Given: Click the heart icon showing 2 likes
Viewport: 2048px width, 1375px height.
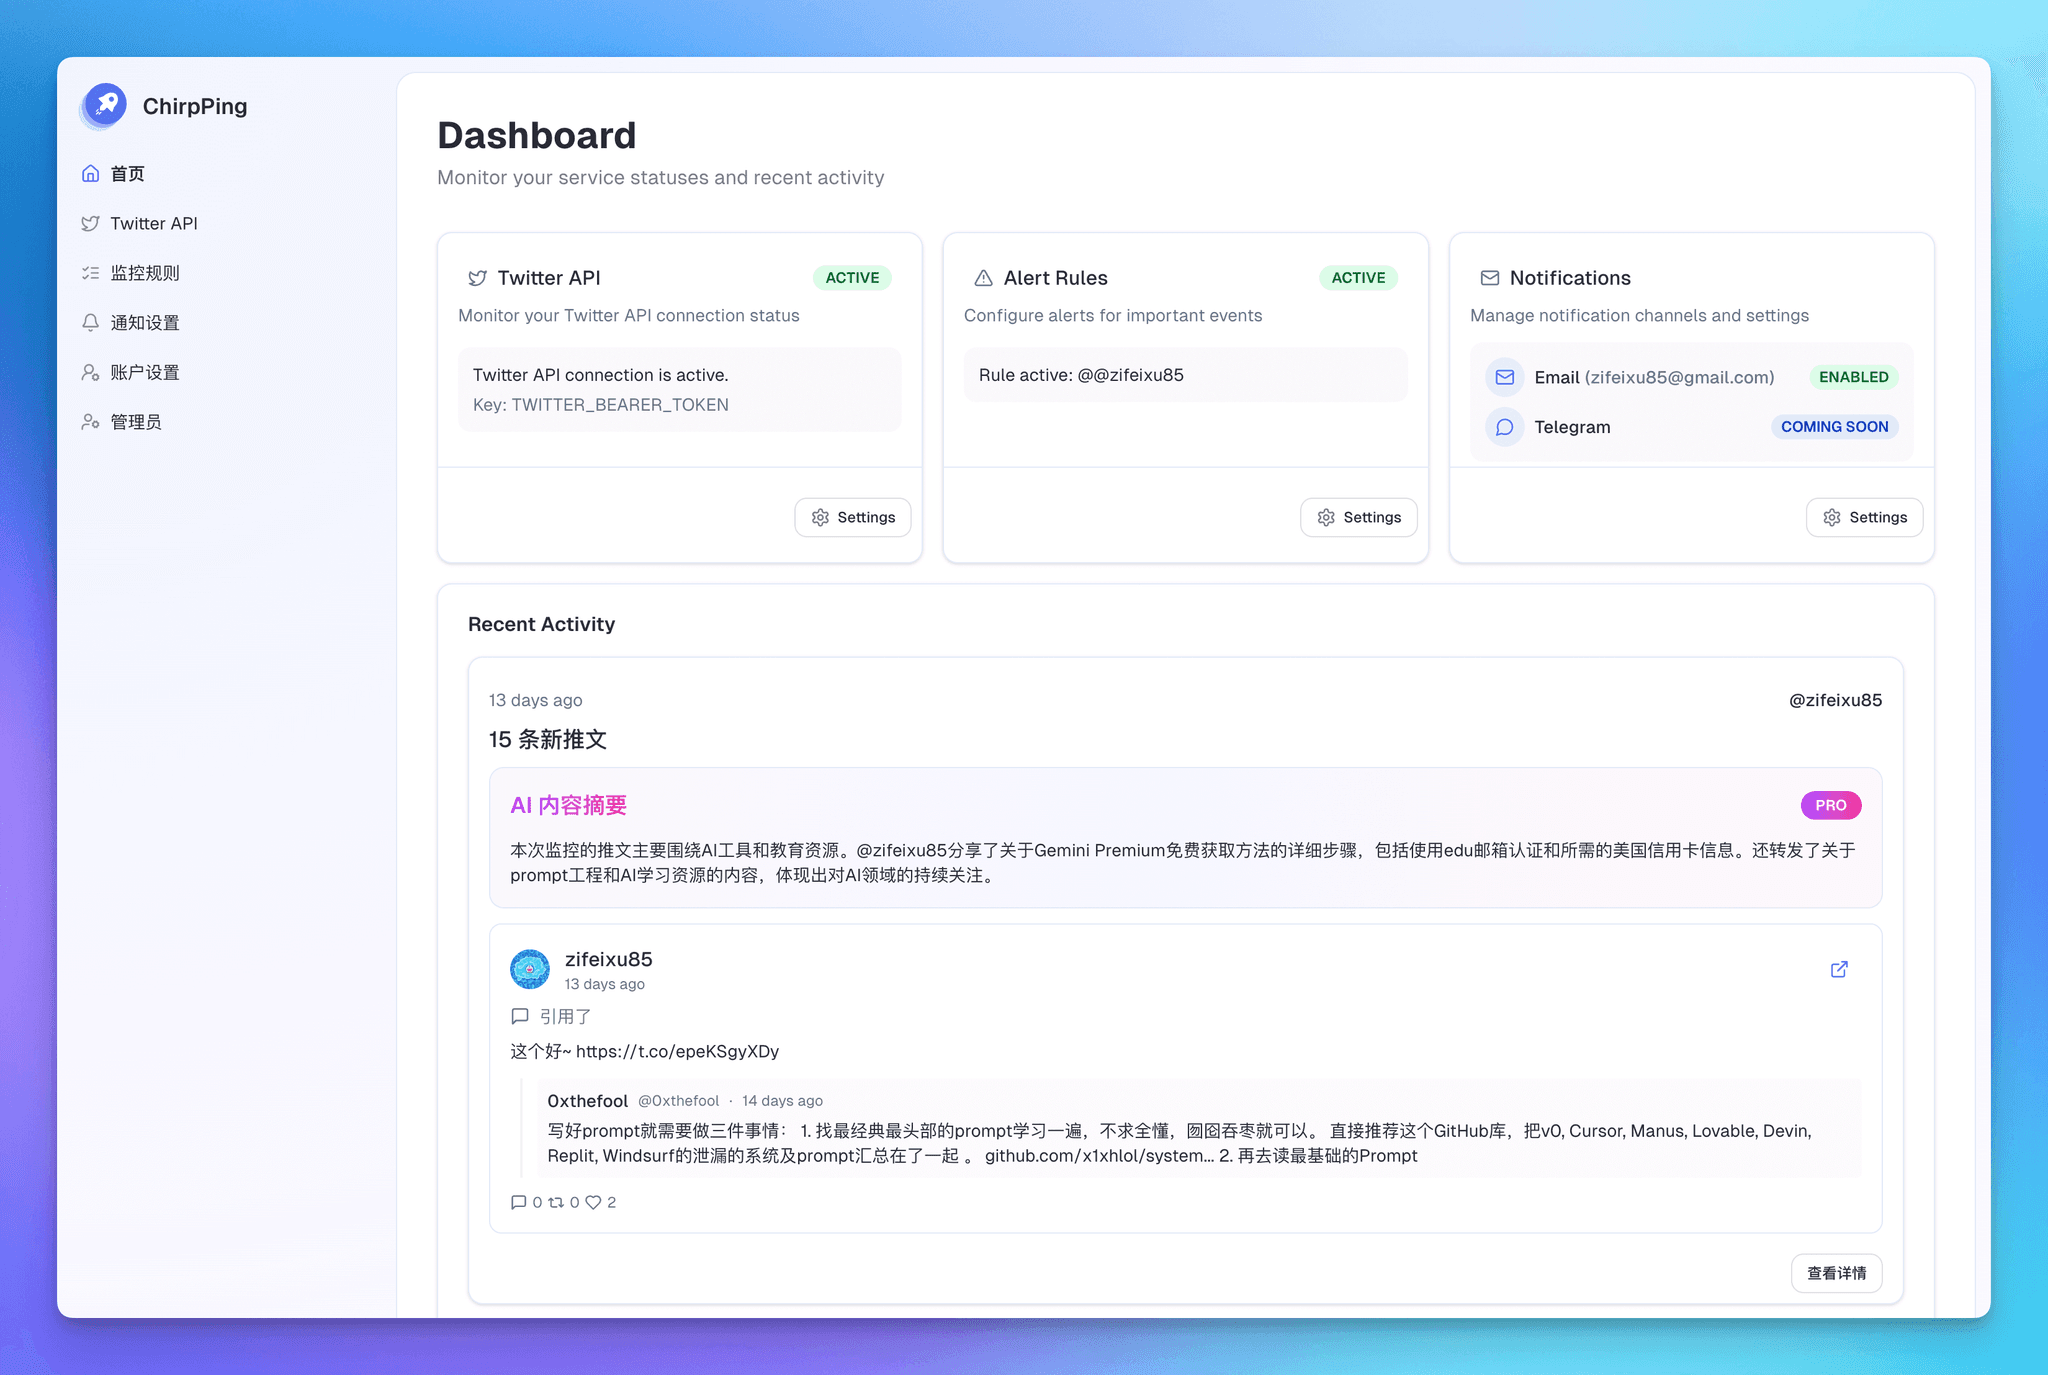Looking at the screenshot, I should [594, 1202].
